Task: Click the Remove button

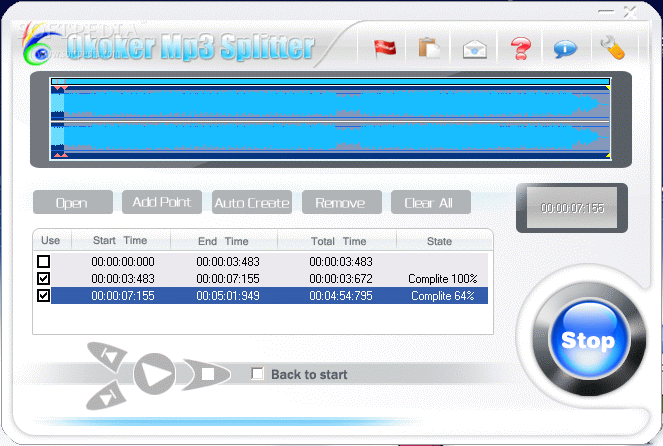Action: point(342,202)
